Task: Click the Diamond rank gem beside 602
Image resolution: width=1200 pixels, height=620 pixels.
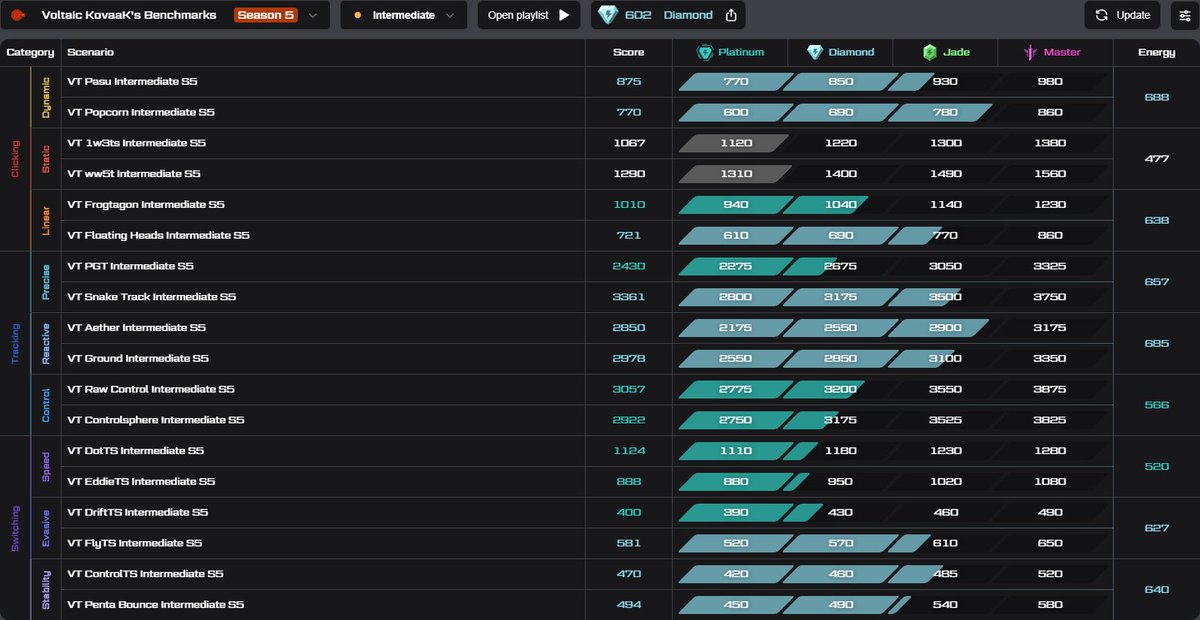Action: tap(608, 15)
